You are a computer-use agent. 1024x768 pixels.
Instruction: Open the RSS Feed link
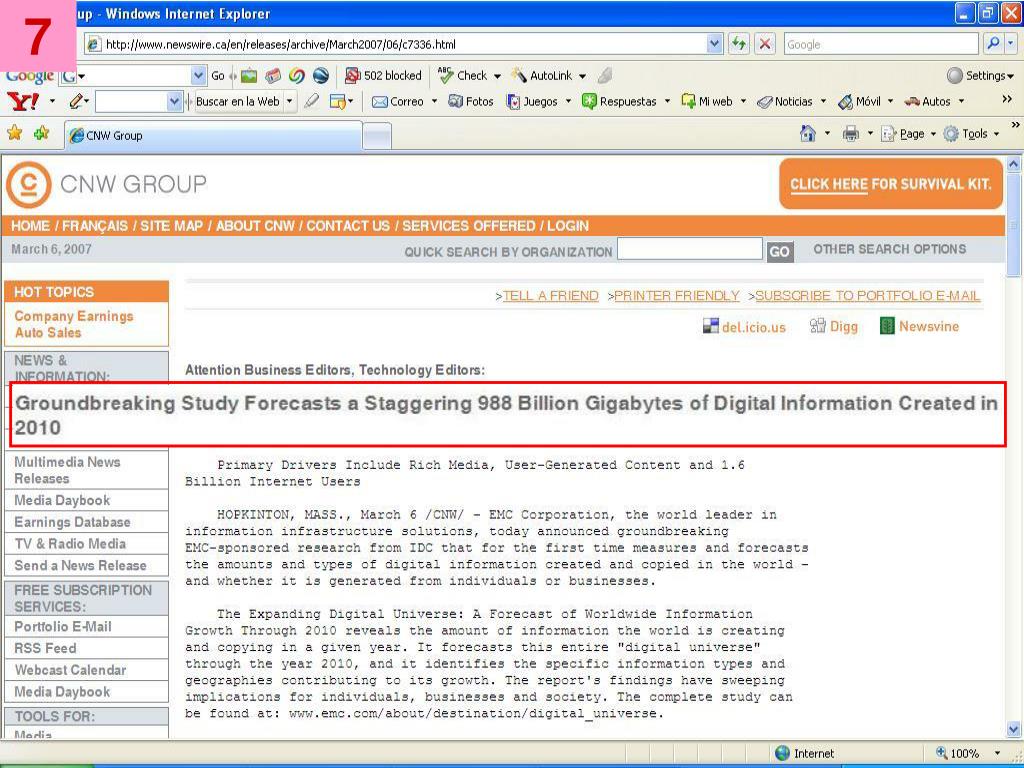[45, 648]
